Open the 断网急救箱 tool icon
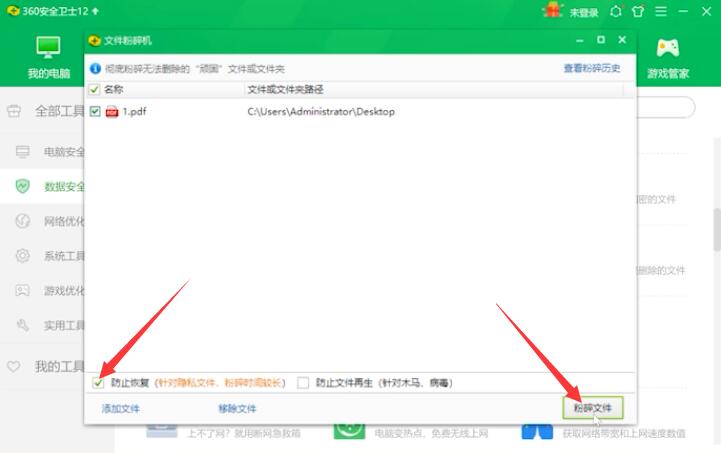Image resolution: width=721 pixels, height=453 pixels. click(162, 431)
